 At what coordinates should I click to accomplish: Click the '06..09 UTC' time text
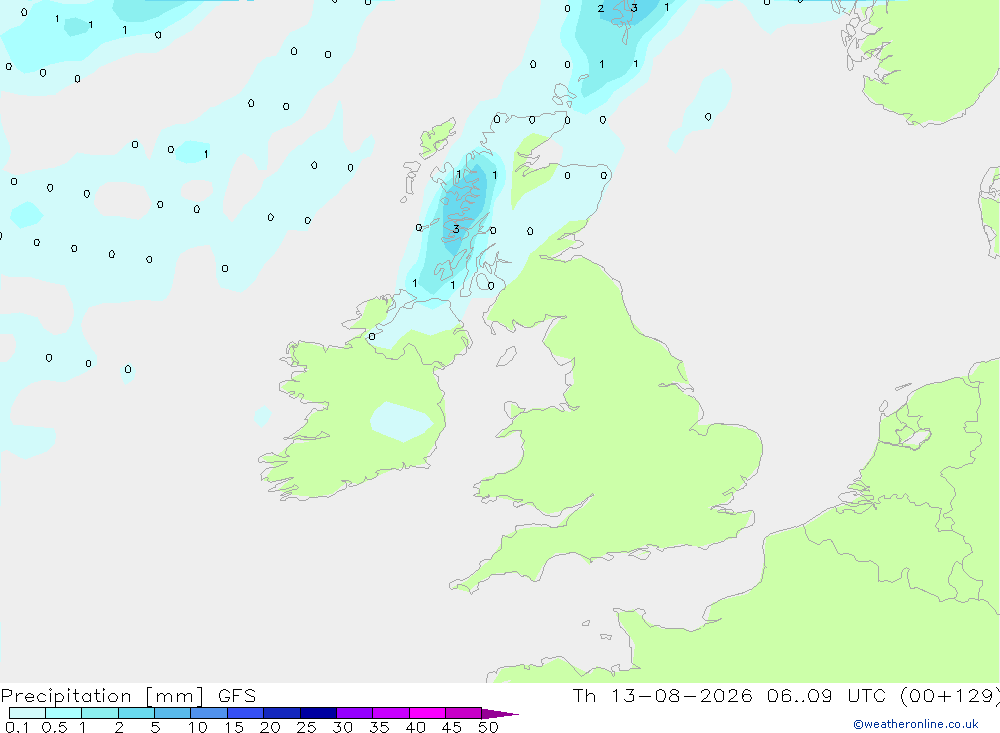tap(826, 696)
